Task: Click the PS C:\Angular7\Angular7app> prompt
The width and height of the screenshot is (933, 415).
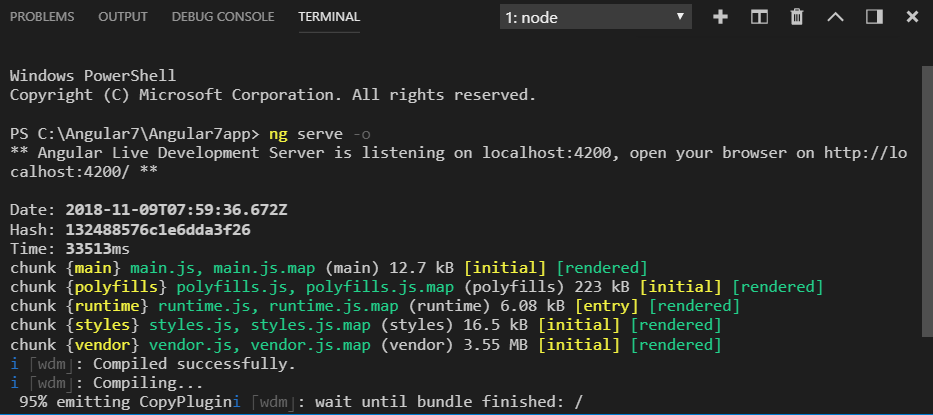Action: tap(134, 133)
